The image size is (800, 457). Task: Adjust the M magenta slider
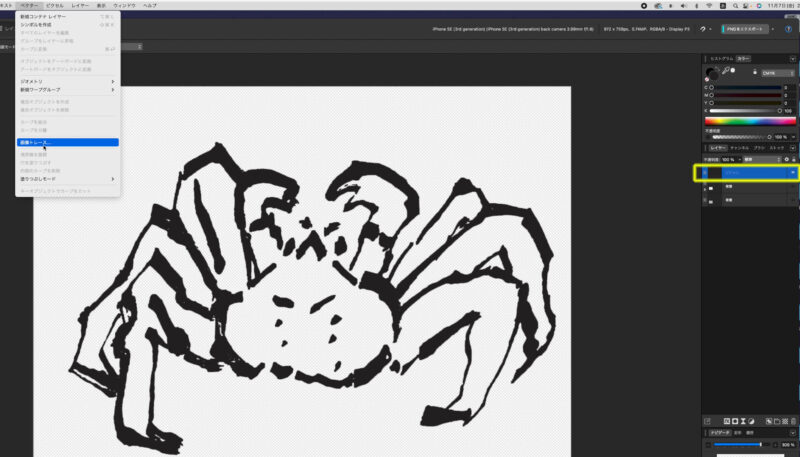(747, 95)
